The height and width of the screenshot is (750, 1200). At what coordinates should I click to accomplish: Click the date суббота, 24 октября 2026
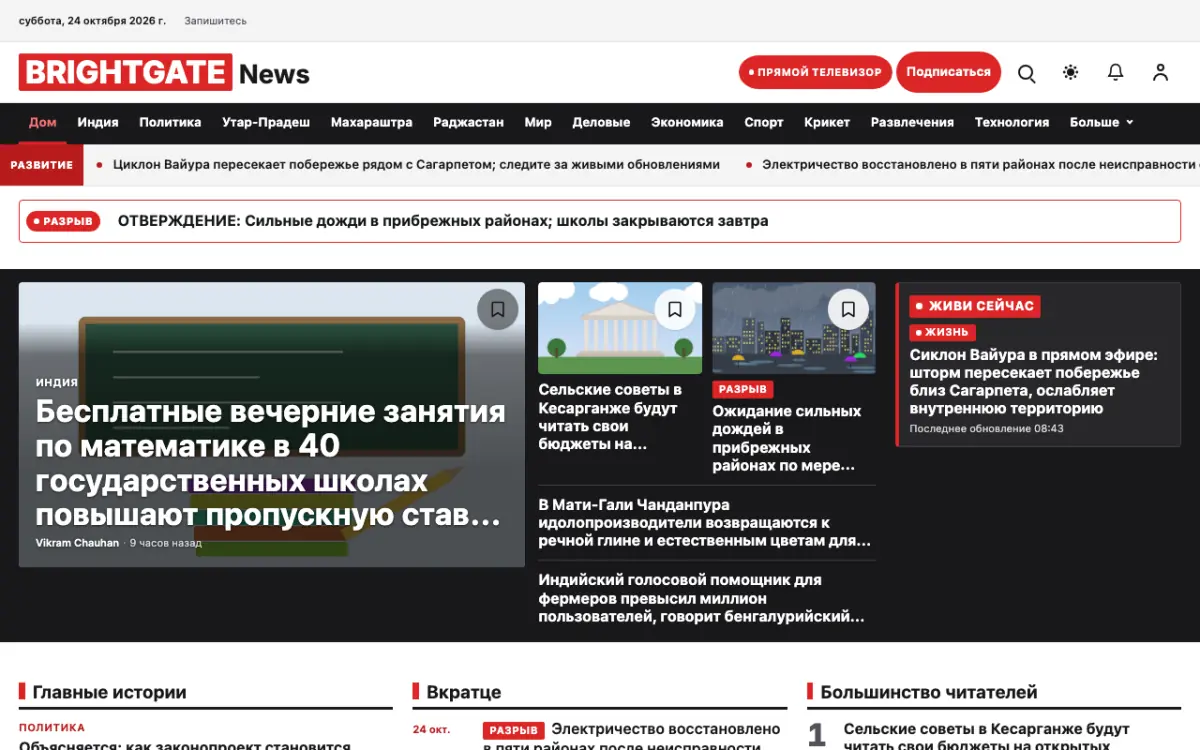(92, 21)
